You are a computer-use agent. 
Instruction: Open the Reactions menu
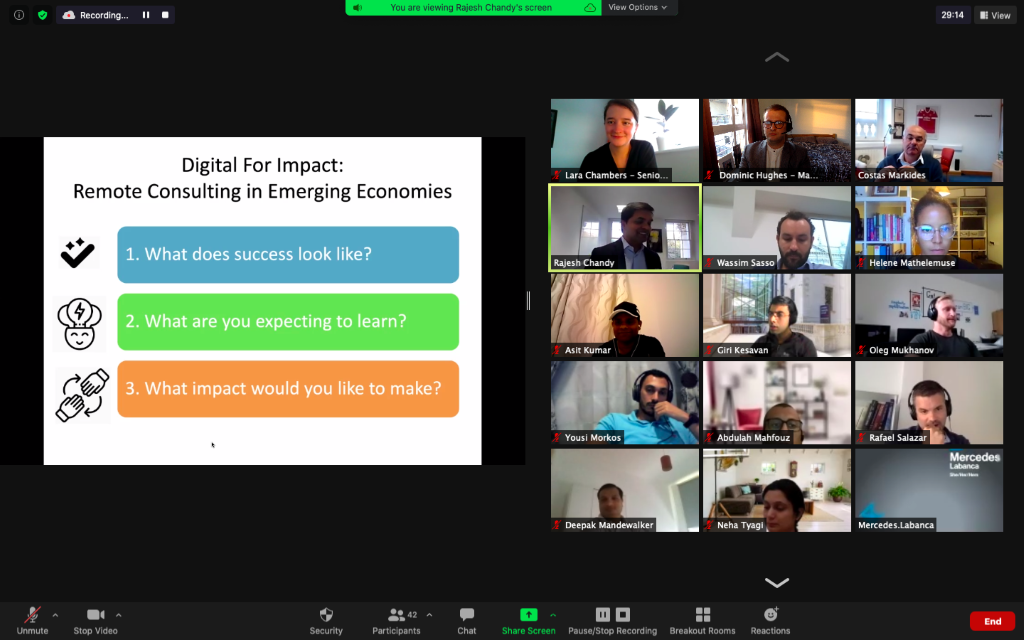click(x=770, y=621)
